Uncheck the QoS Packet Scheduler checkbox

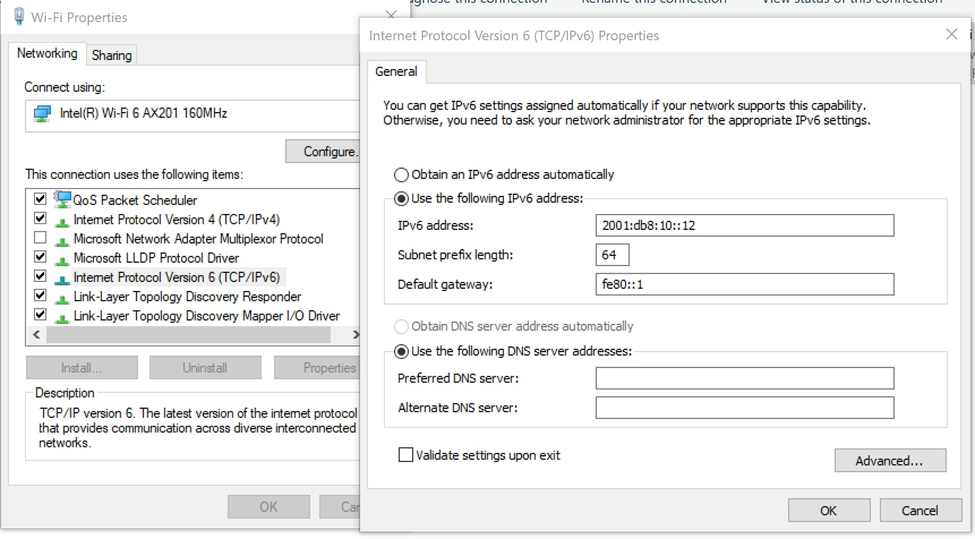click(40, 199)
